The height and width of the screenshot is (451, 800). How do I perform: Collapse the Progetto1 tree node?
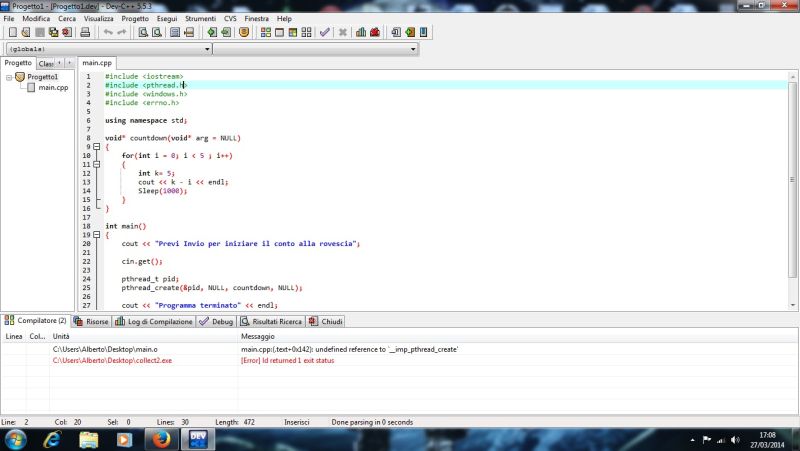click(x=9, y=78)
